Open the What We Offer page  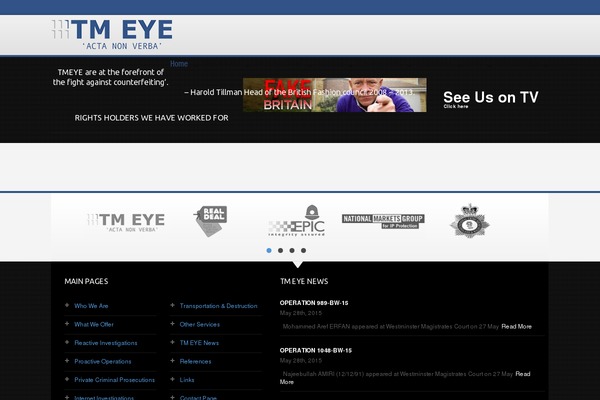(x=94, y=324)
